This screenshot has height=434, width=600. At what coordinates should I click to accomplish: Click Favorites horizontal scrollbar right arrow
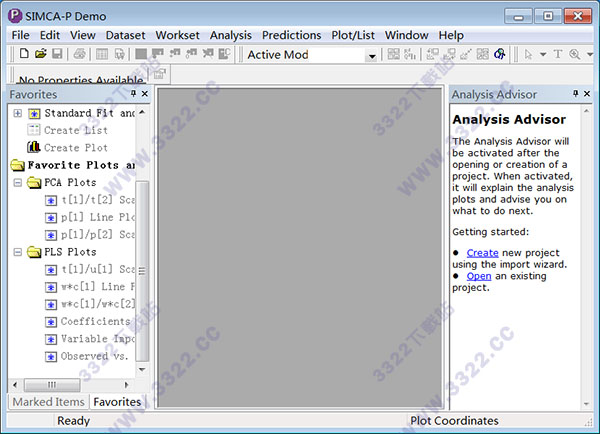click(x=126, y=385)
